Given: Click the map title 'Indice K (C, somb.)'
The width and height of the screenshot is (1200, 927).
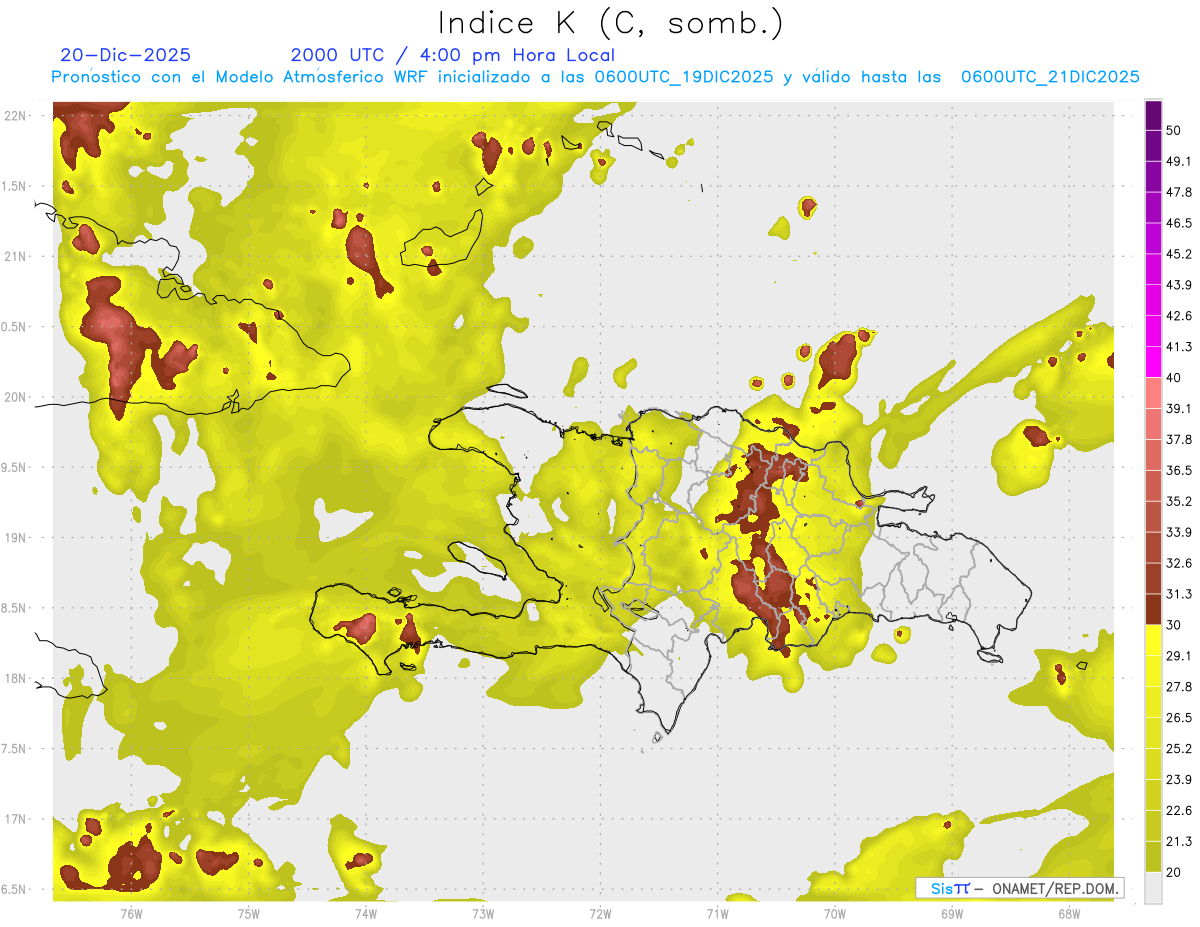Looking at the screenshot, I should point(611,24).
